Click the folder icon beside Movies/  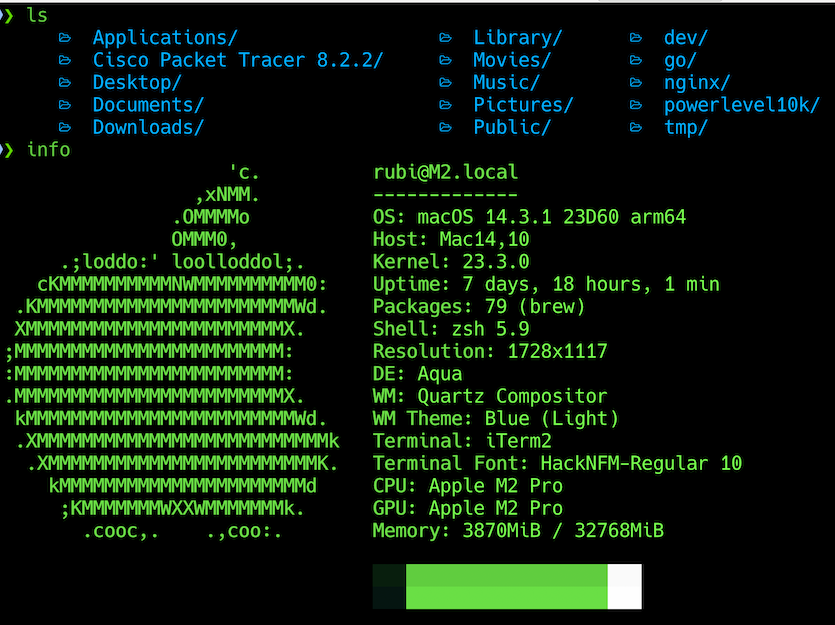[x=446, y=60]
